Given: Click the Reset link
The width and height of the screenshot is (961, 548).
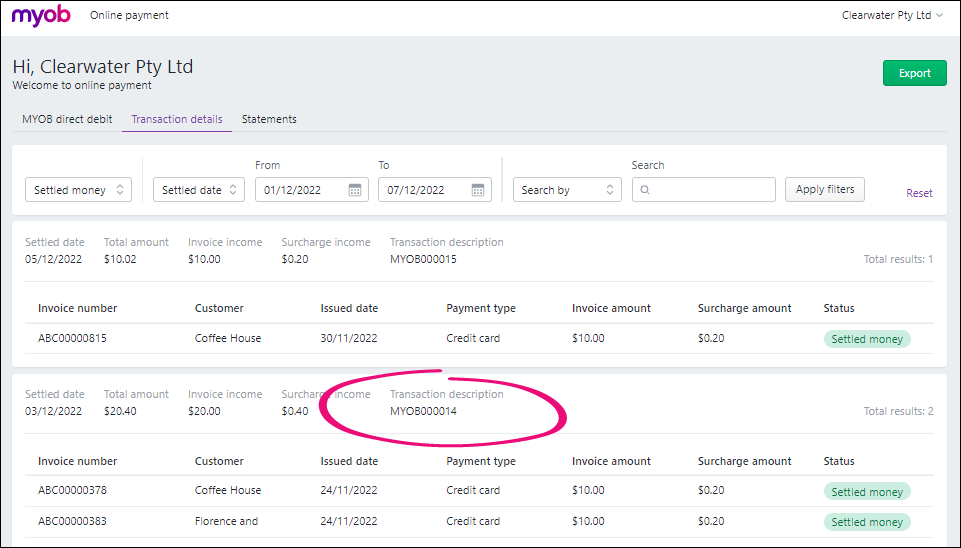Looking at the screenshot, I should tap(919, 193).
